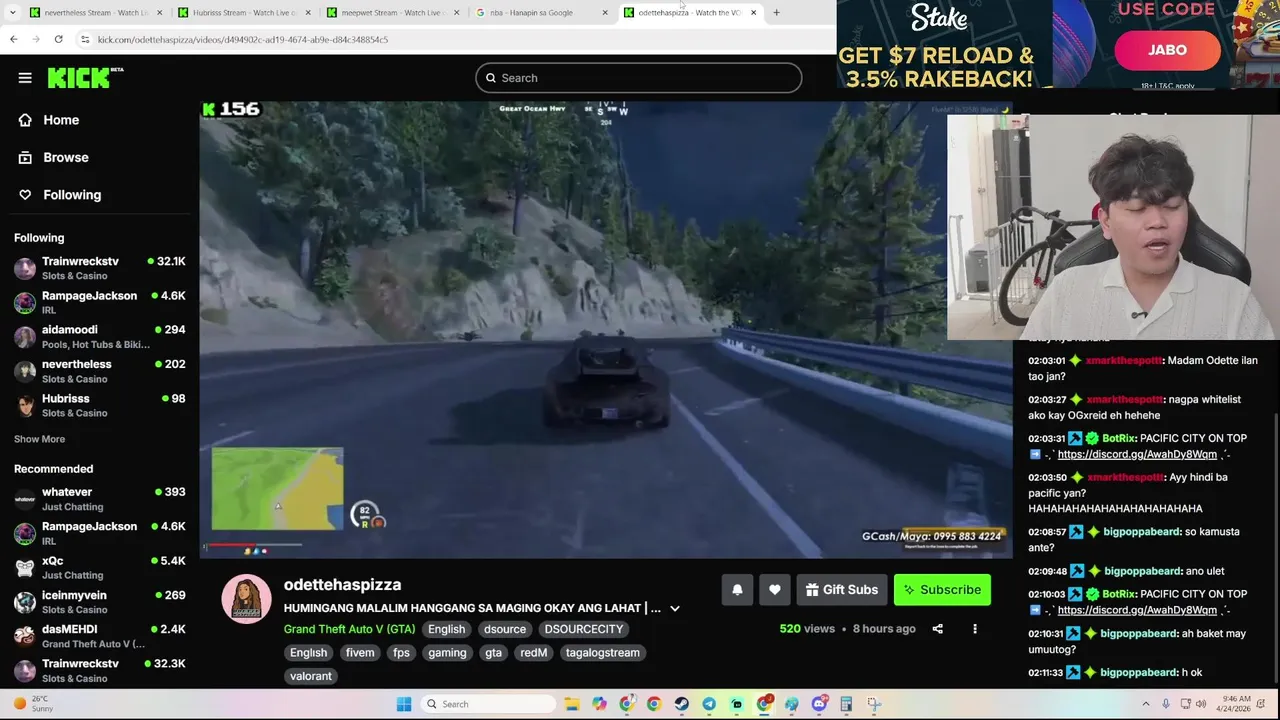Click the gta tag
Screen dimensions: 1280x720
point(493,653)
